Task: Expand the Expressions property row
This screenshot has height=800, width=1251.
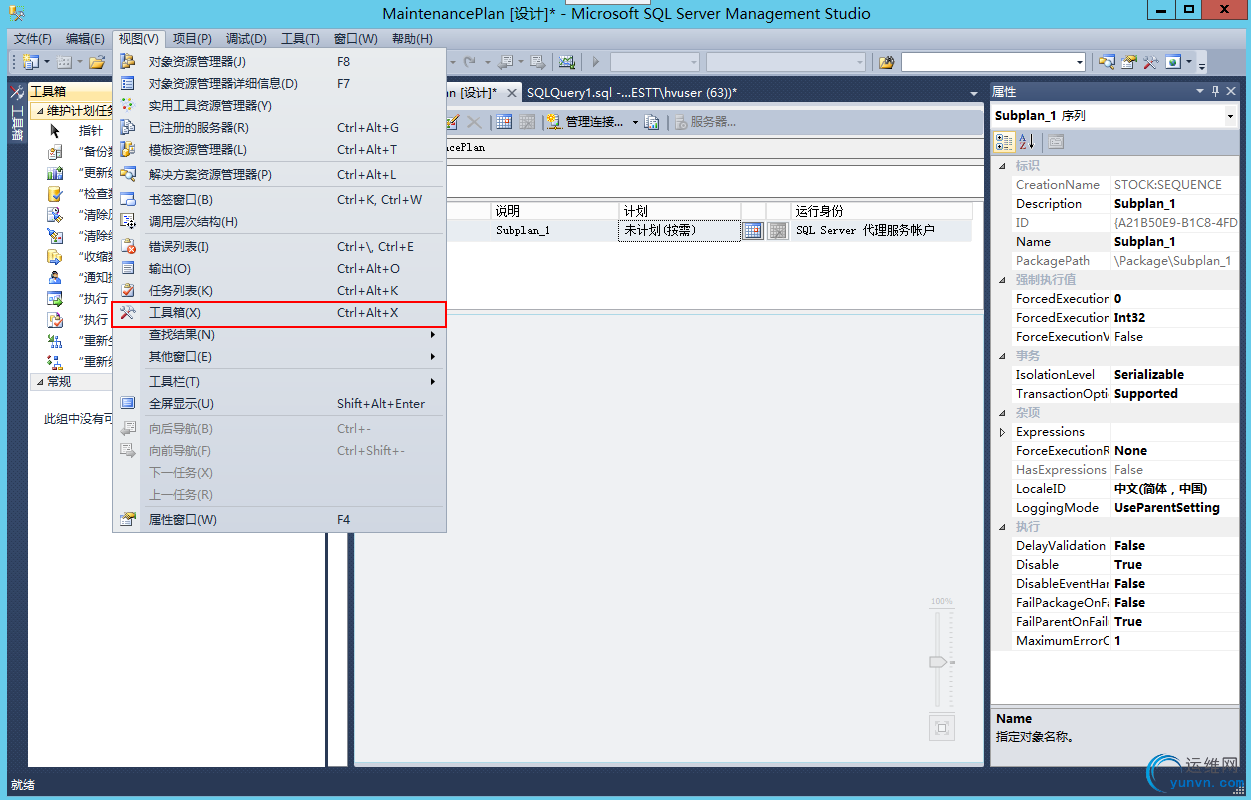Action: (x=1003, y=432)
